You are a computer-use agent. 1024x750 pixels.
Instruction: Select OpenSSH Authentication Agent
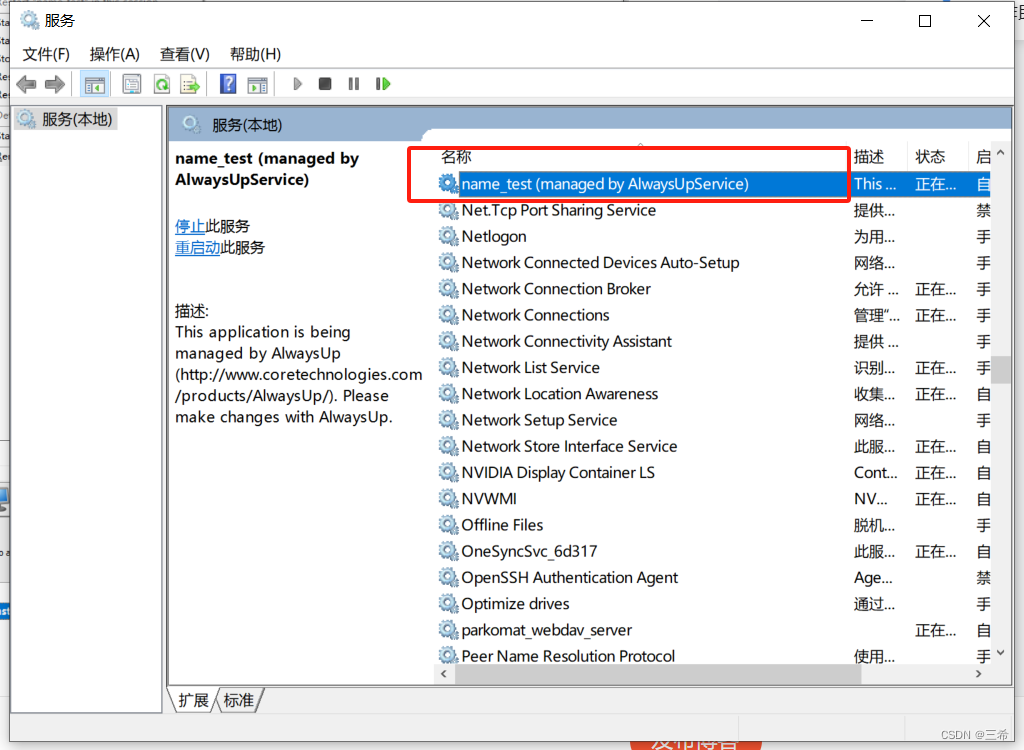click(569, 578)
